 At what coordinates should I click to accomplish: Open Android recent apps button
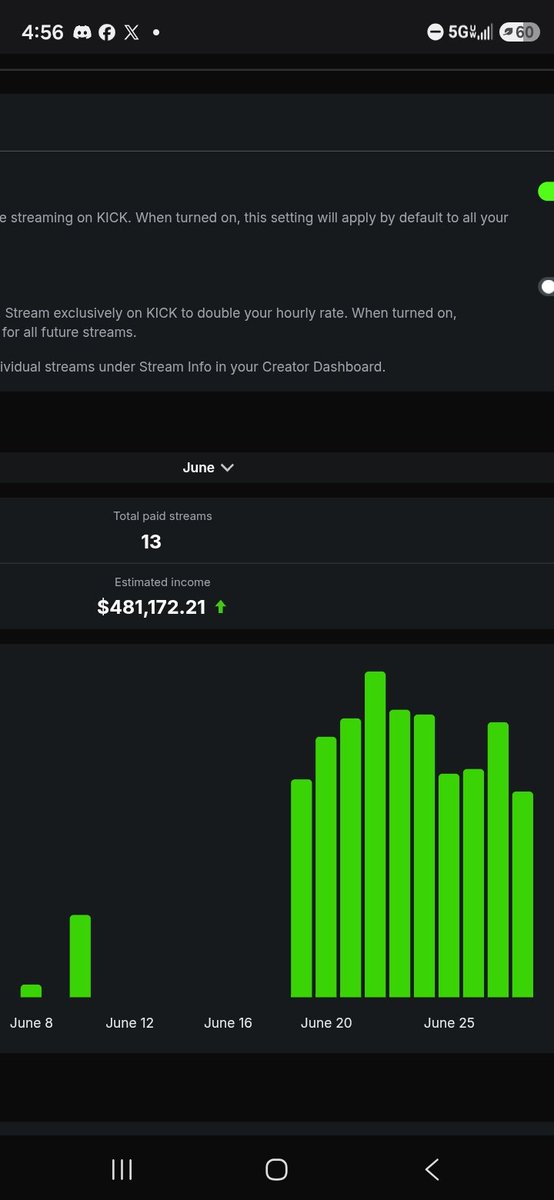pos(122,1169)
